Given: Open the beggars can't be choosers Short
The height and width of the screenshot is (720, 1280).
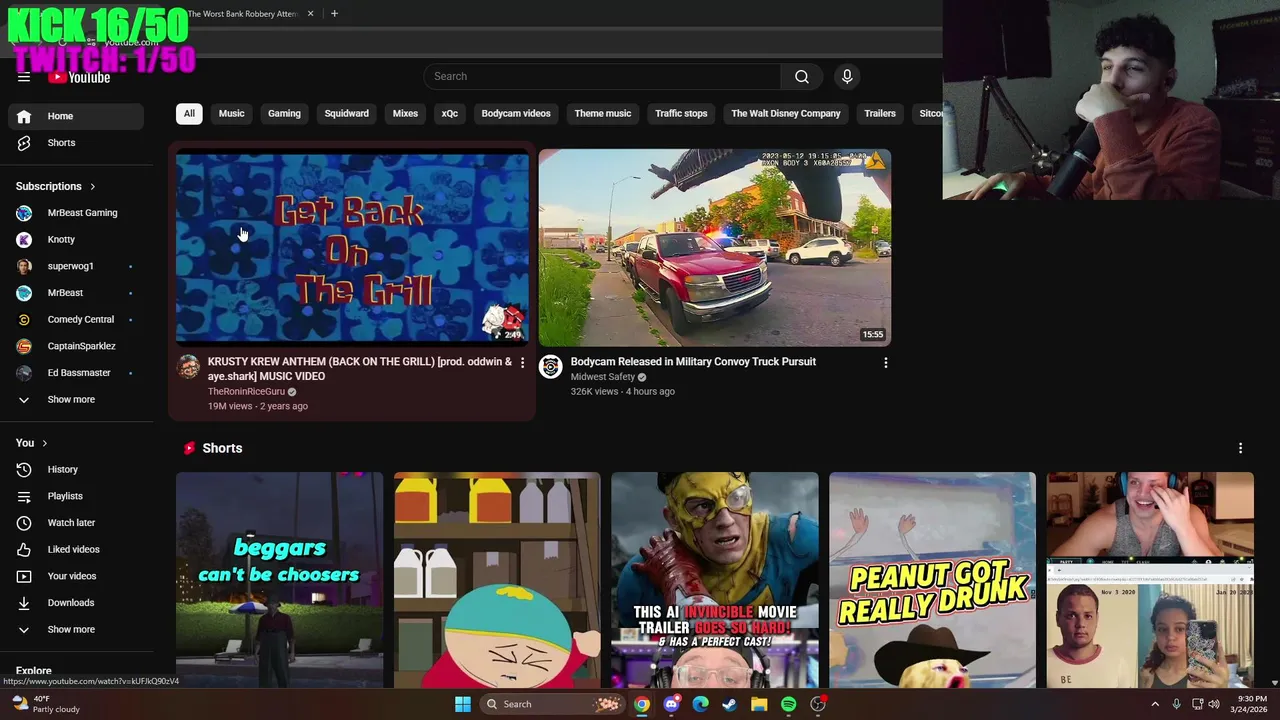Looking at the screenshot, I should pos(279,580).
